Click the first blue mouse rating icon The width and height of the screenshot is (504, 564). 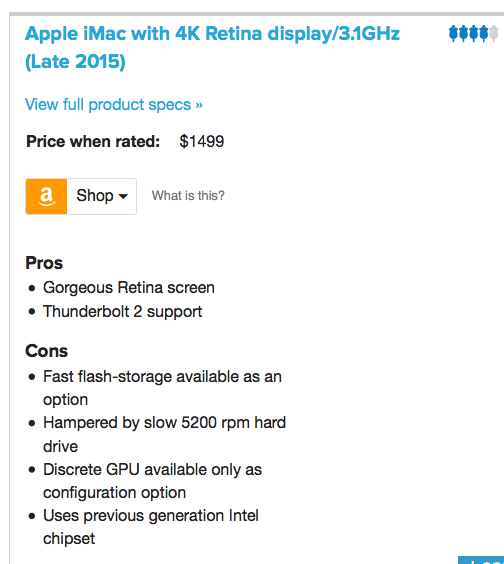(454, 33)
